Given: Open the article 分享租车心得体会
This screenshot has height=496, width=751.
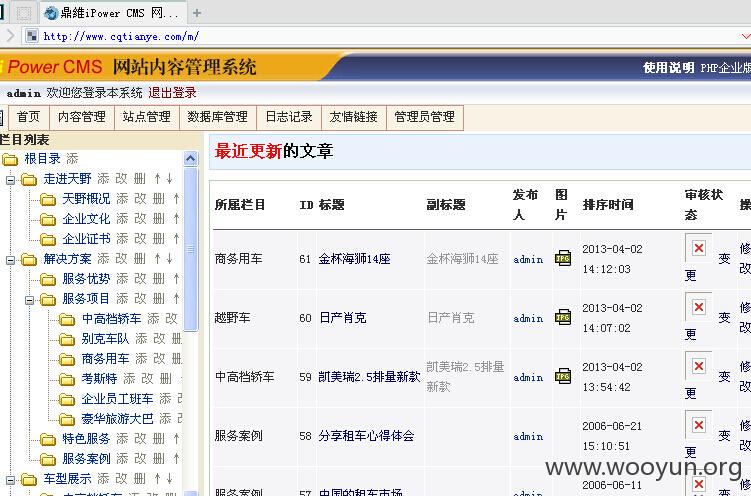Looking at the screenshot, I should (x=366, y=436).
